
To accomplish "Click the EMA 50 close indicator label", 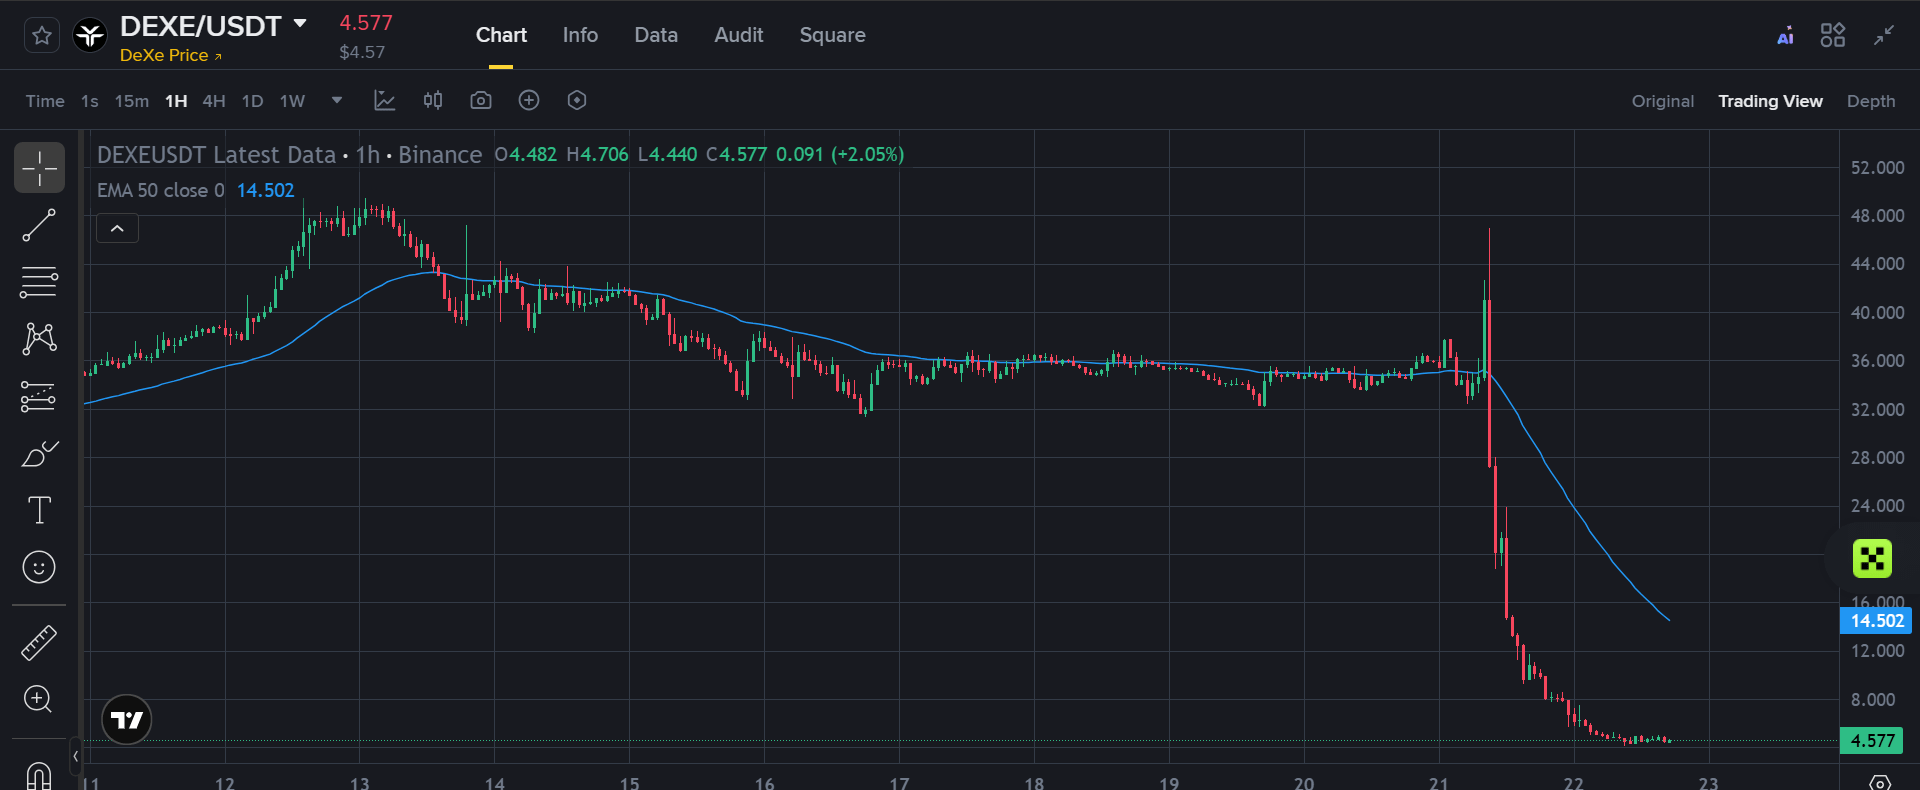I will (161, 190).
